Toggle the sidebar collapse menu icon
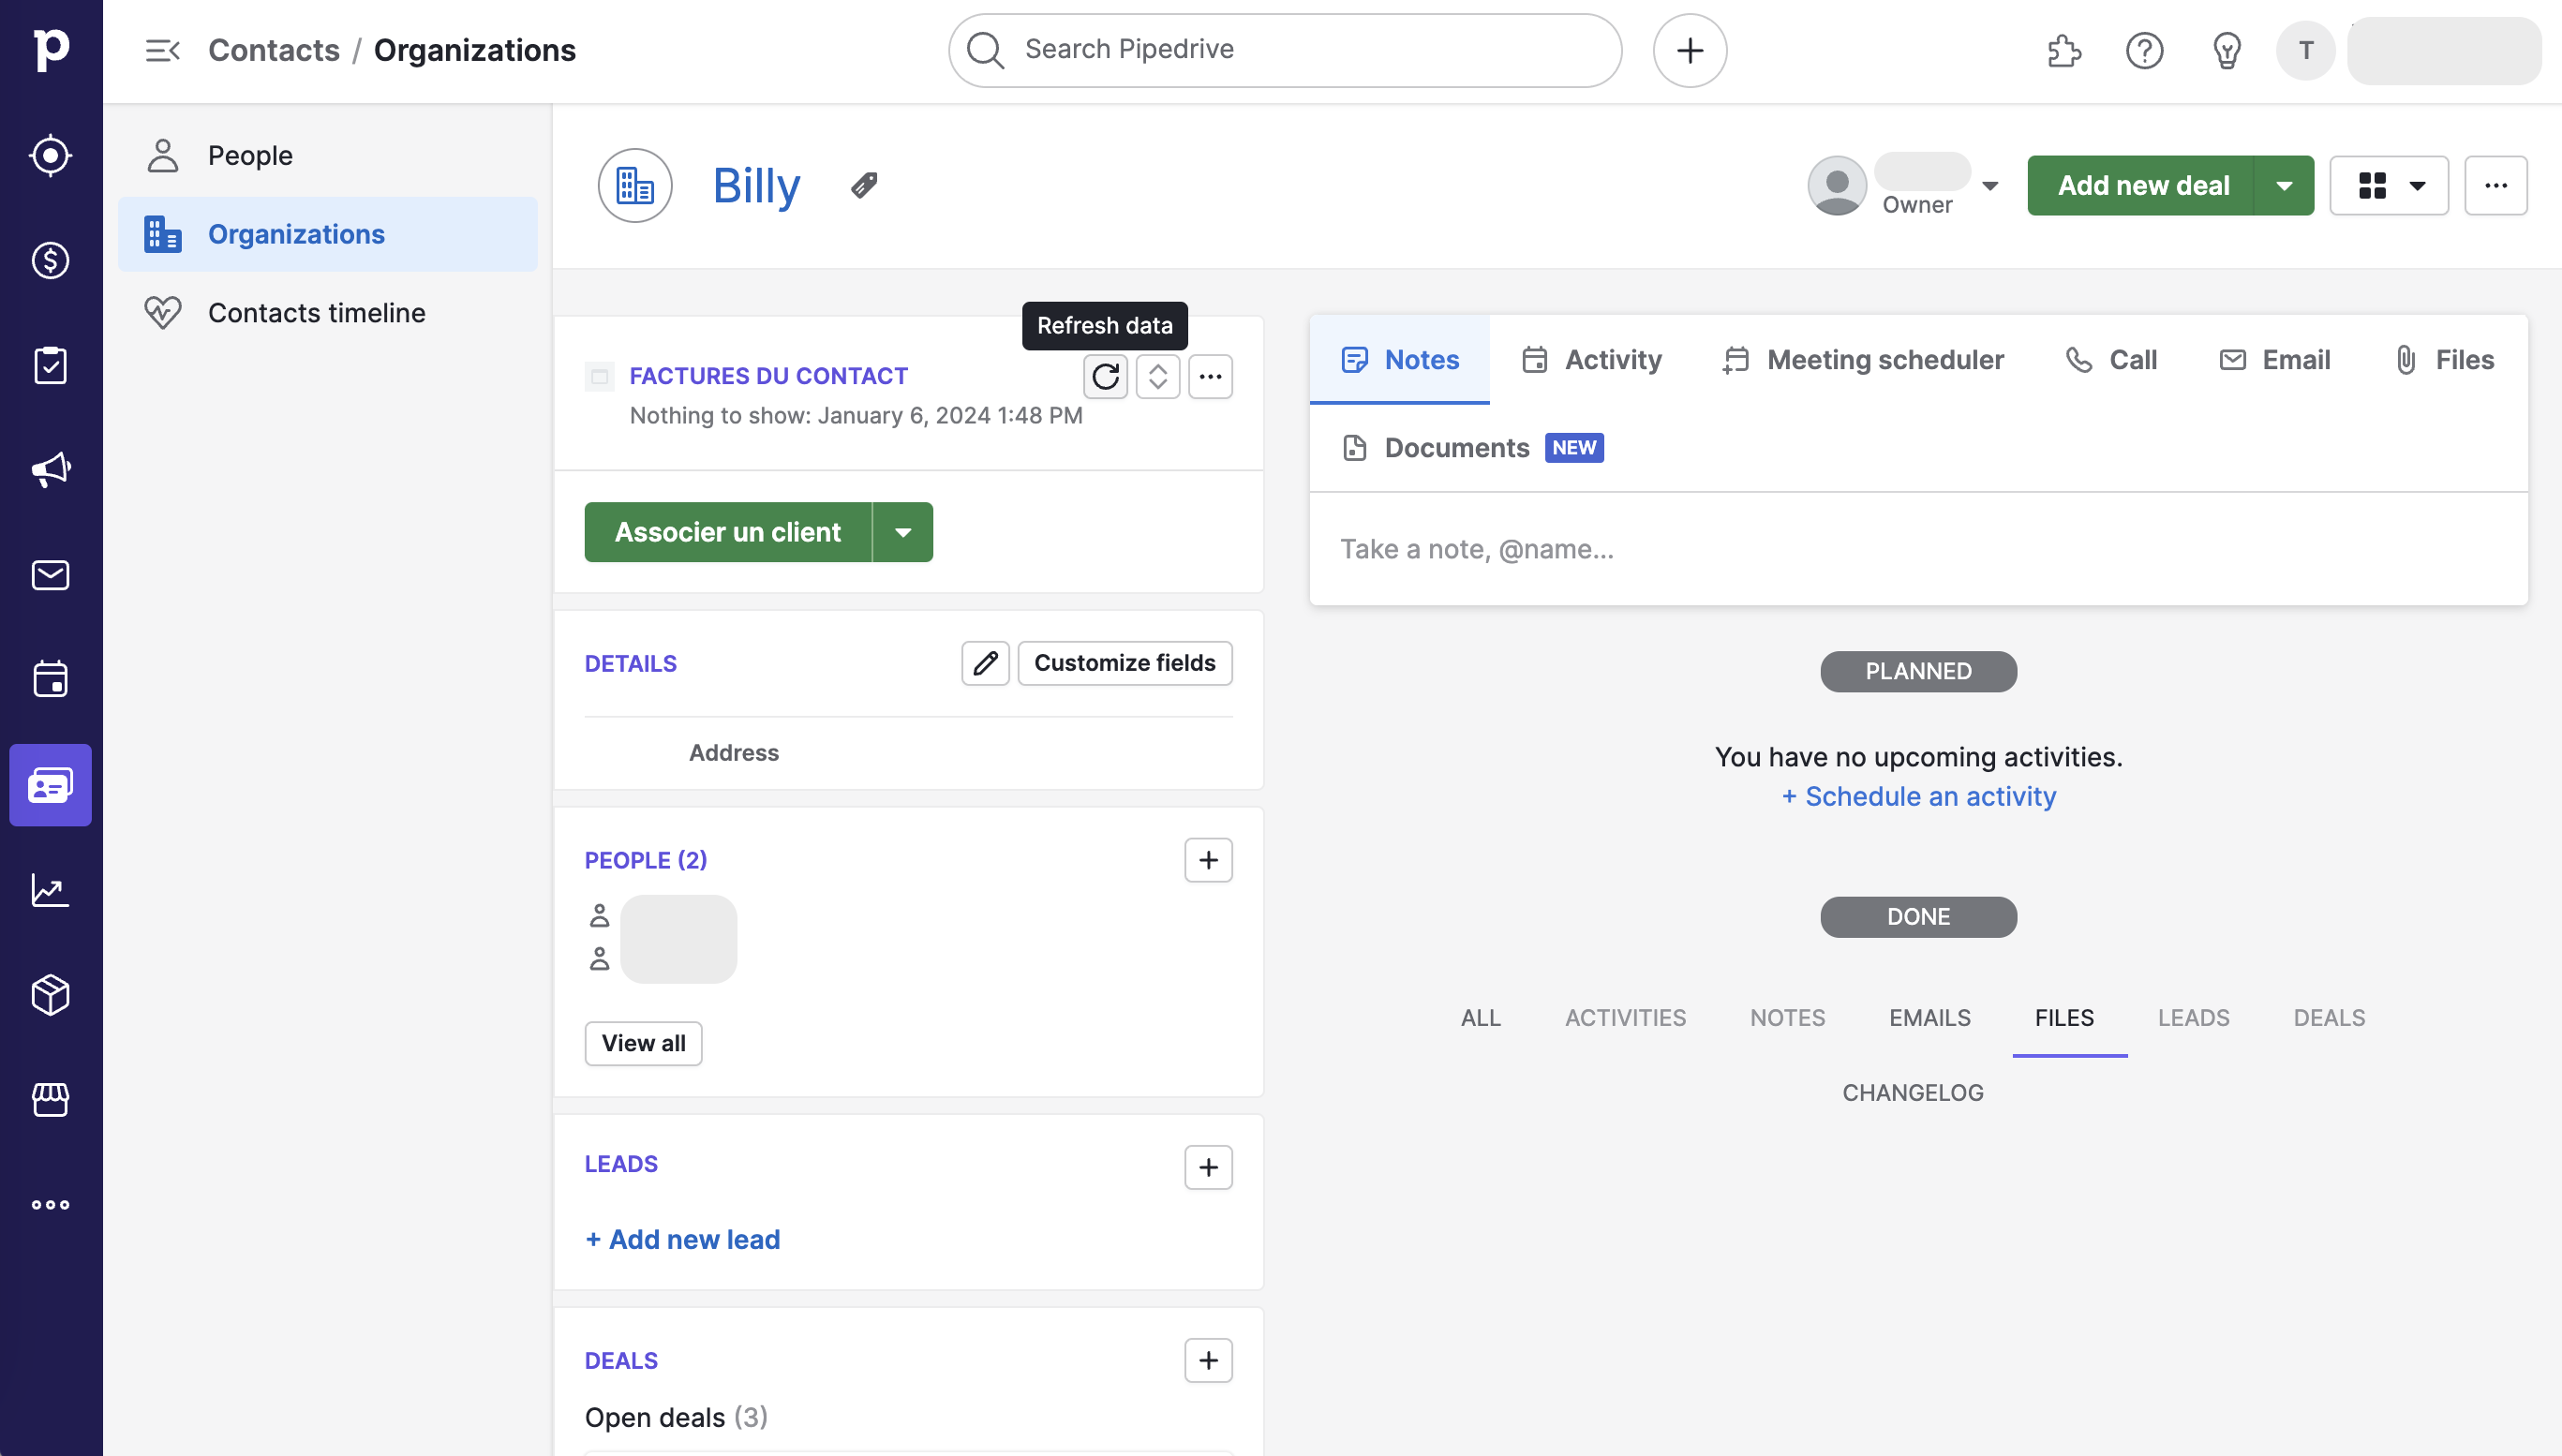 tap(162, 50)
